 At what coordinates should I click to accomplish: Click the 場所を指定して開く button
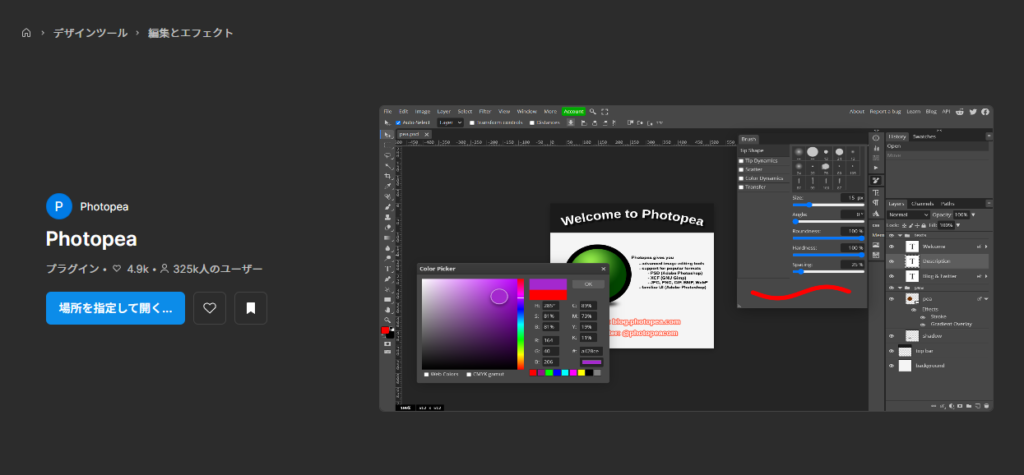click(116, 308)
